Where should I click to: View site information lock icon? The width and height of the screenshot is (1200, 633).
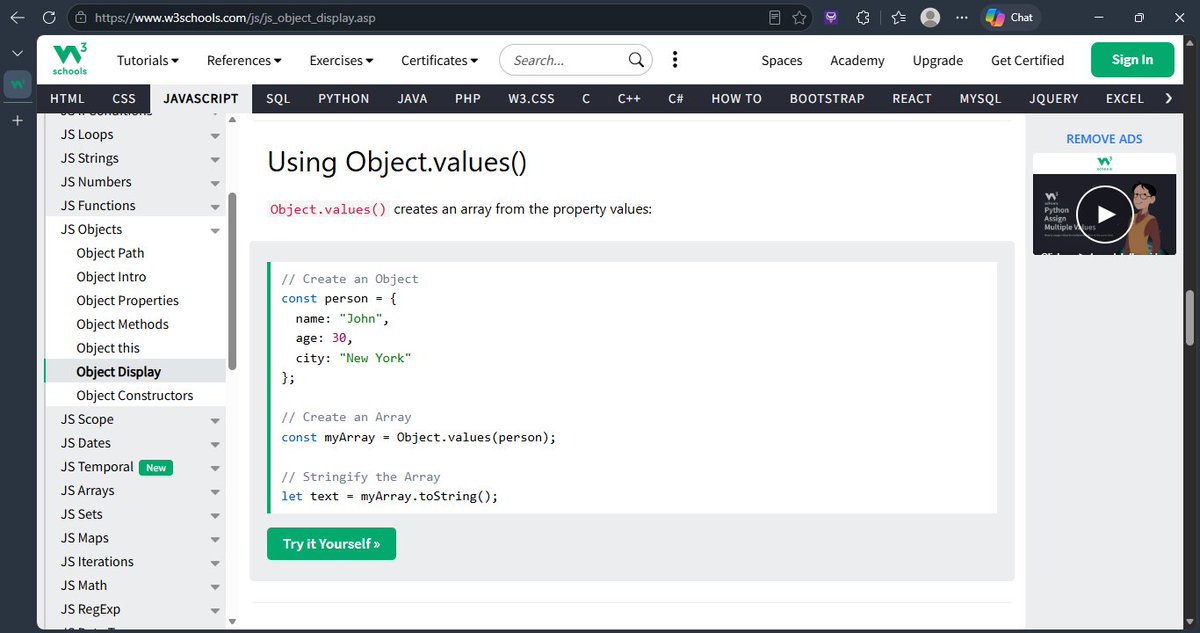[81, 17]
